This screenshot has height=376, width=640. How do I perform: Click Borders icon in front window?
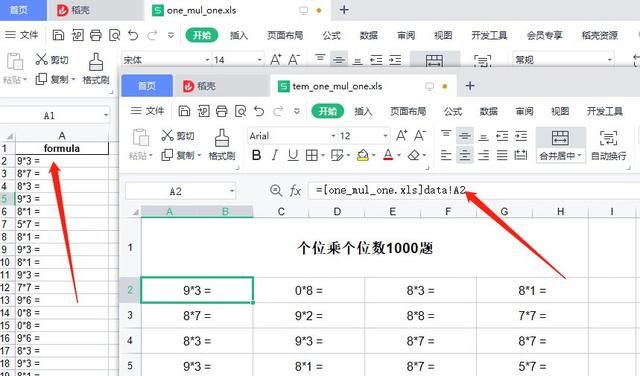312,155
